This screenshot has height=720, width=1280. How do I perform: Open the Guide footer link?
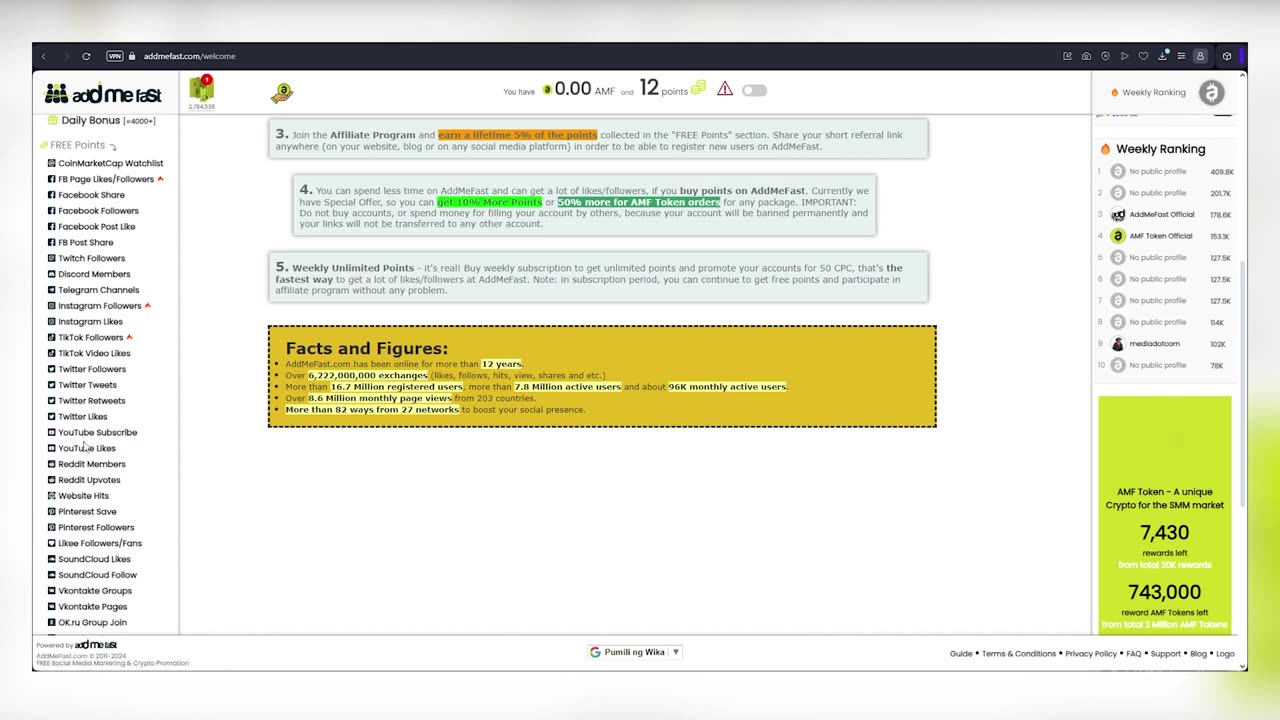tap(961, 654)
